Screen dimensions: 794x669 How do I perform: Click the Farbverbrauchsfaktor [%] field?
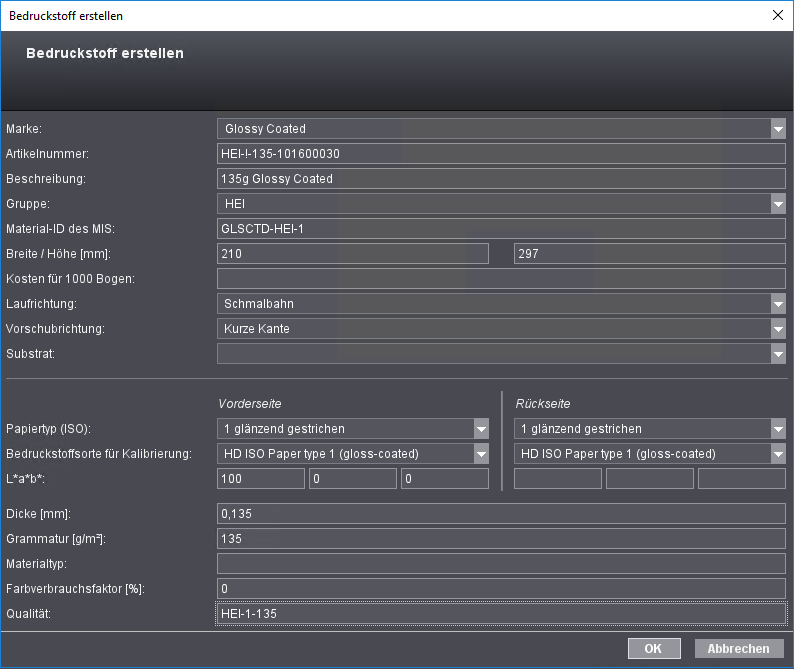coord(501,588)
